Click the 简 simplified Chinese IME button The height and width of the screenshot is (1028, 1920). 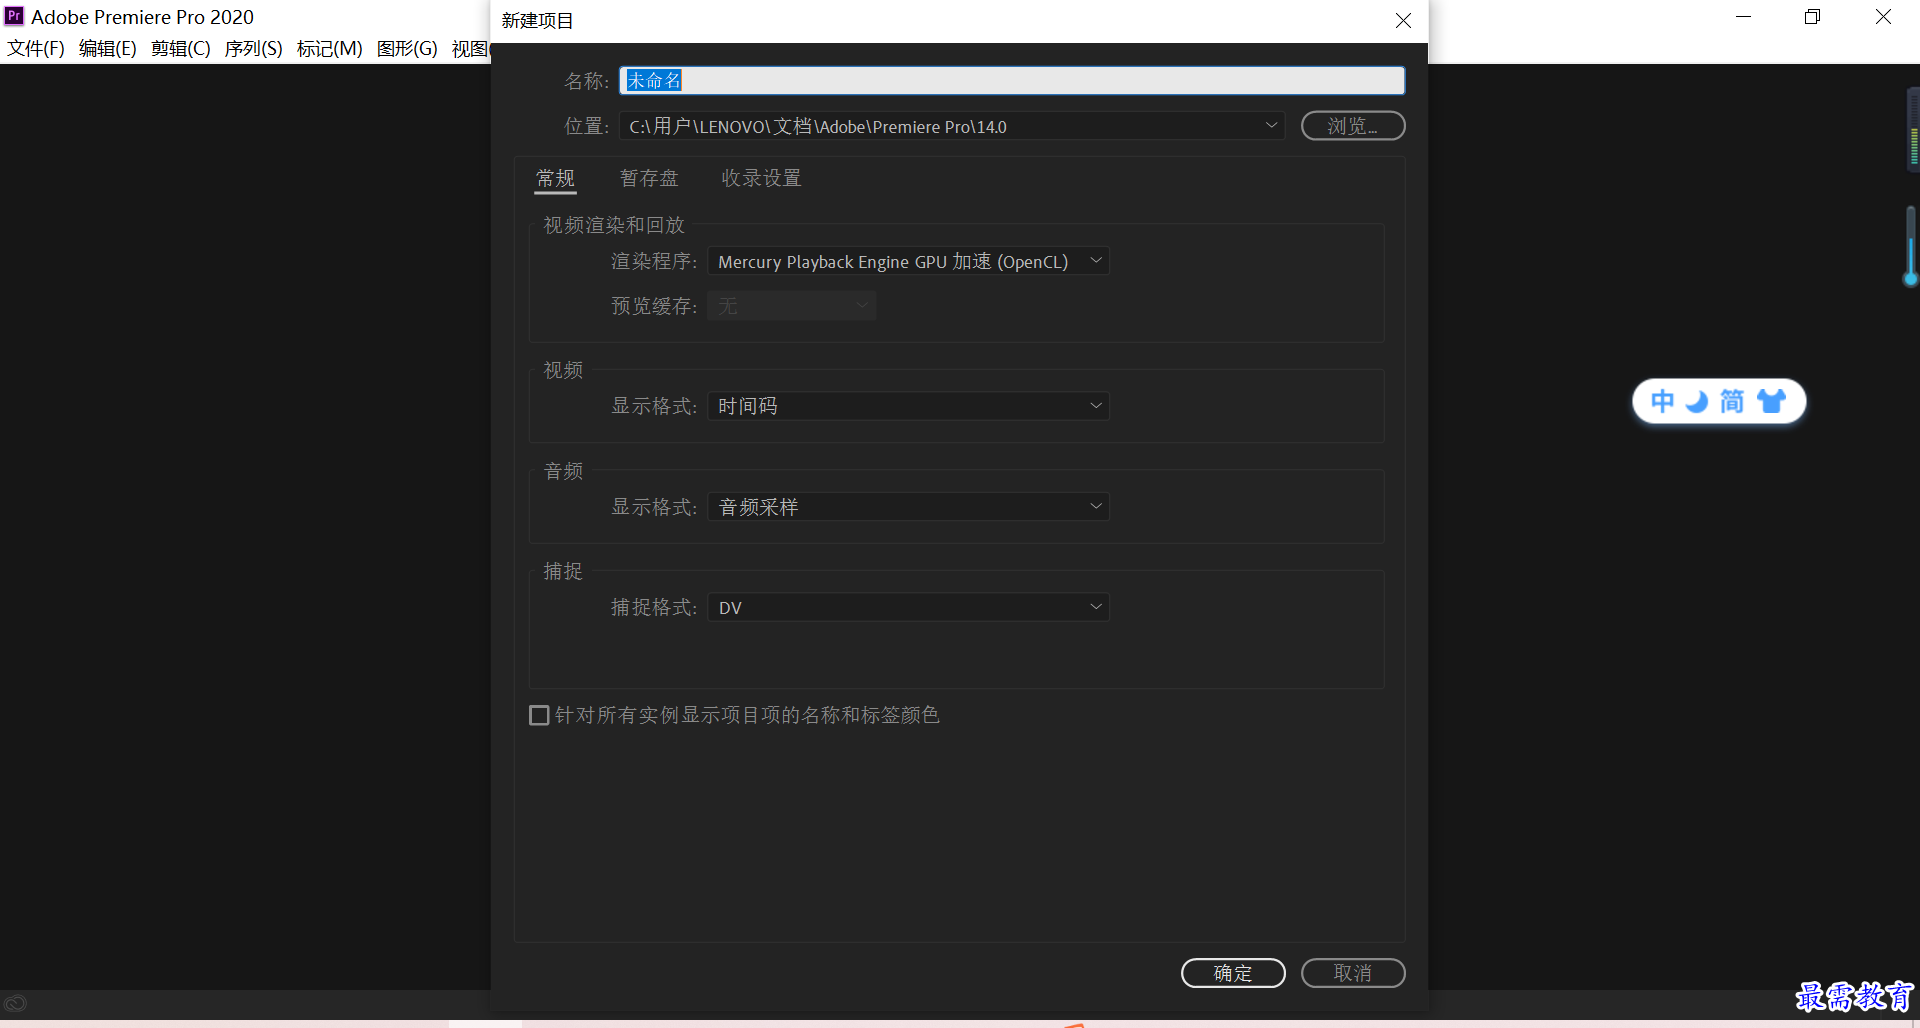(x=1732, y=402)
